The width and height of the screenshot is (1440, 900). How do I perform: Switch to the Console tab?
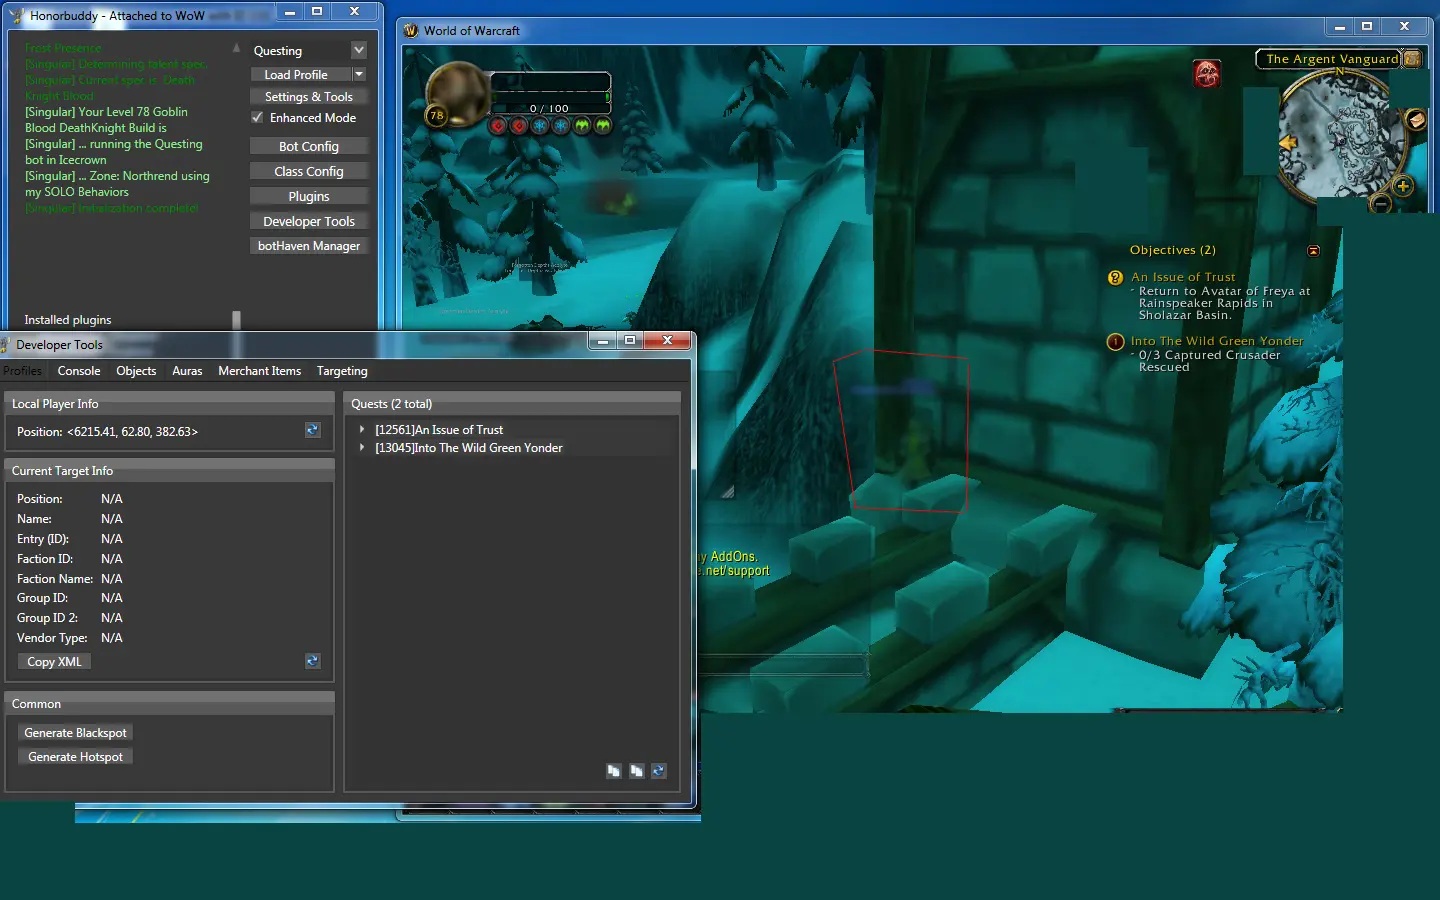coord(79,371)
